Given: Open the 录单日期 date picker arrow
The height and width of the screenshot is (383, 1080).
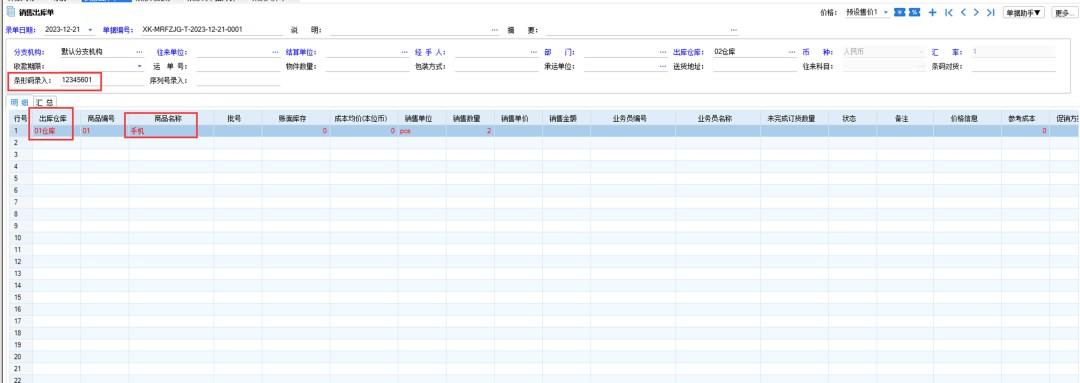Looking at the screenshot, I should pyautogui.click(x=90, y=30).
